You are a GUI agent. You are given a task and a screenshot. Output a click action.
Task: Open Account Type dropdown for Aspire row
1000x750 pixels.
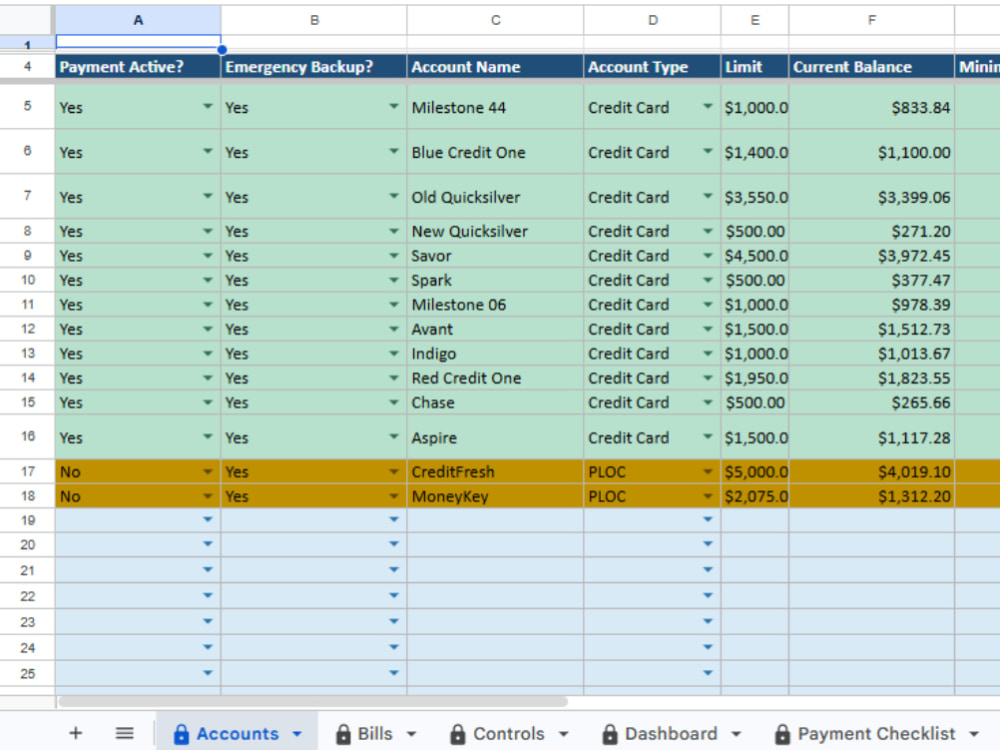(x=708, y=436)
